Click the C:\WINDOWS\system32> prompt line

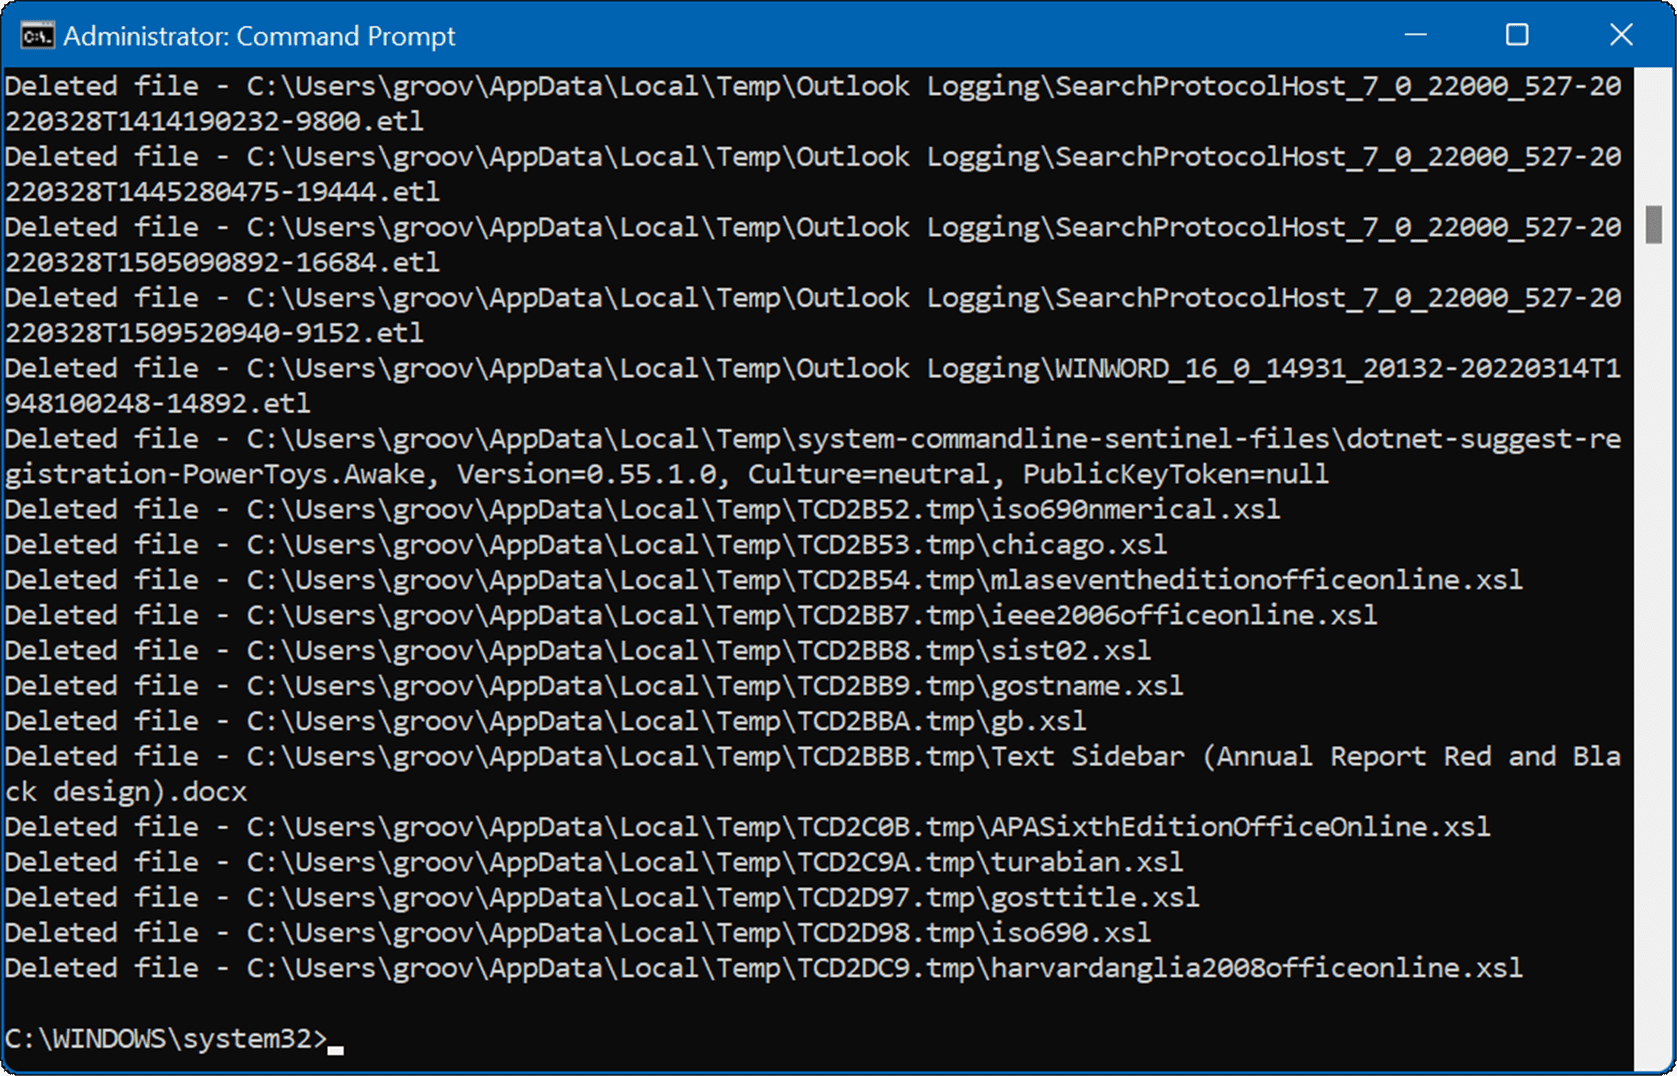[174, 1039]
